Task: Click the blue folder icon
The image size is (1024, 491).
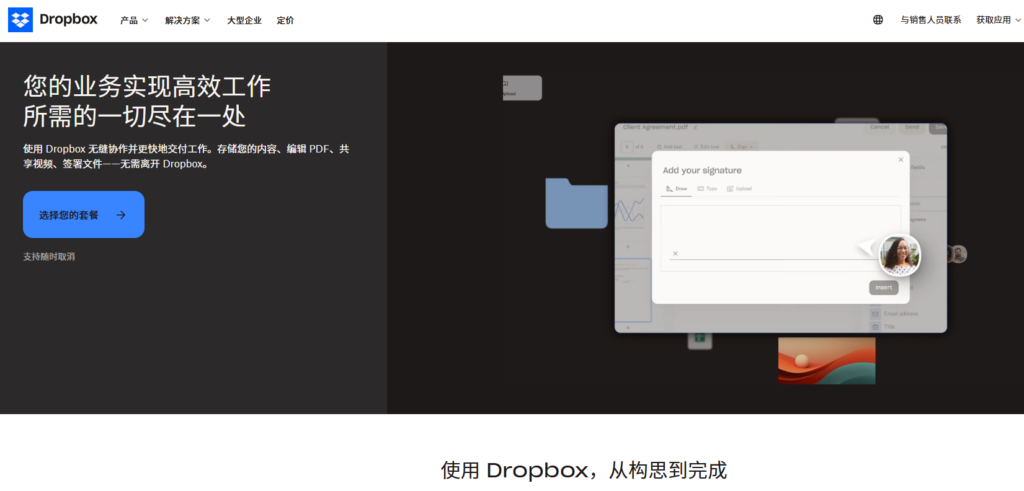Action: click(x=577, y=203)
